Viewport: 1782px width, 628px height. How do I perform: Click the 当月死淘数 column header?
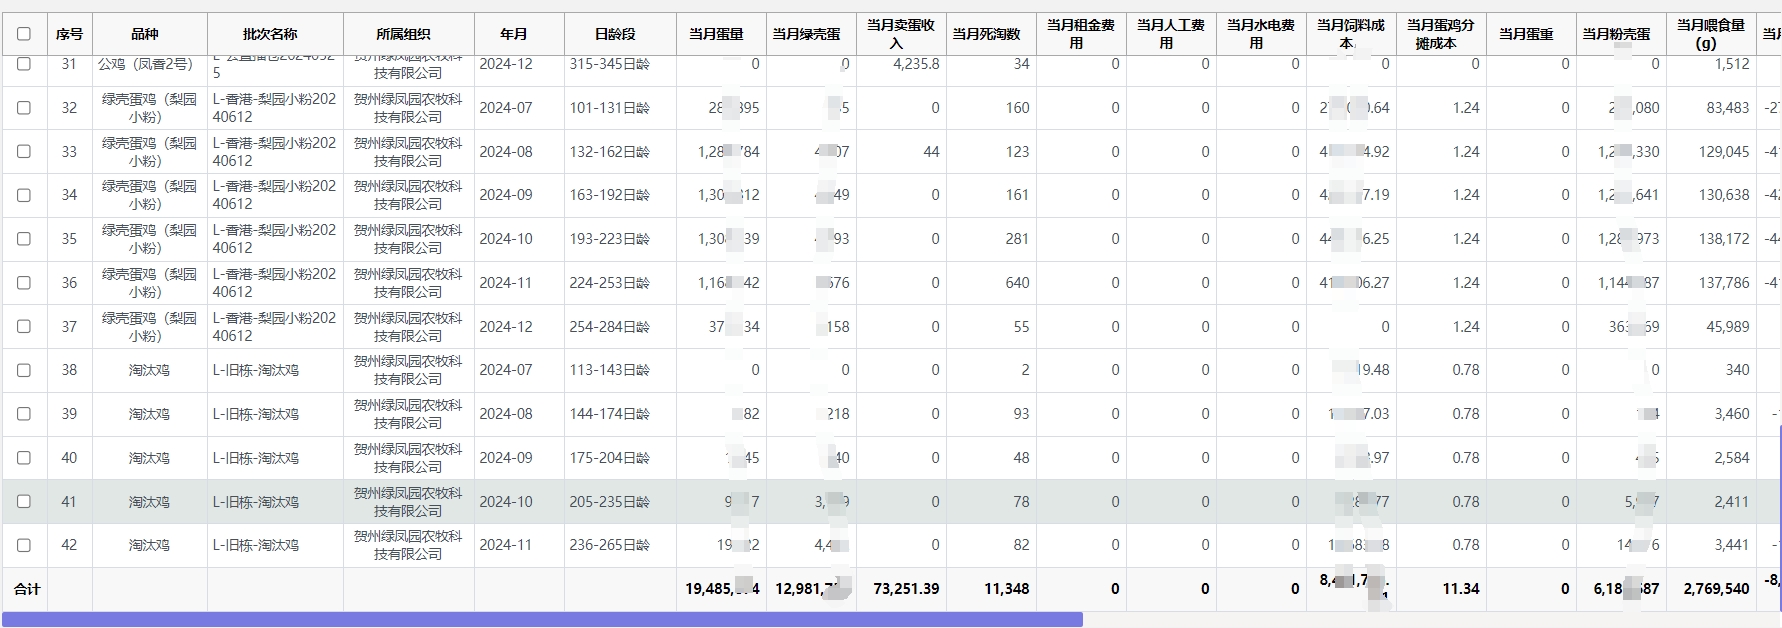coord(986,34)
